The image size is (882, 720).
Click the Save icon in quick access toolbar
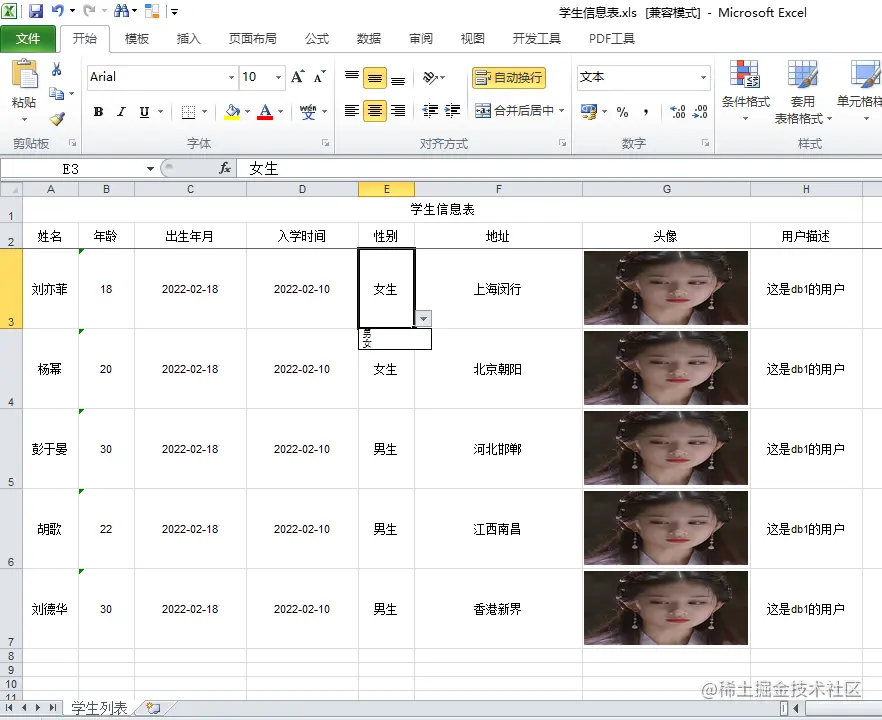[35, 11]
